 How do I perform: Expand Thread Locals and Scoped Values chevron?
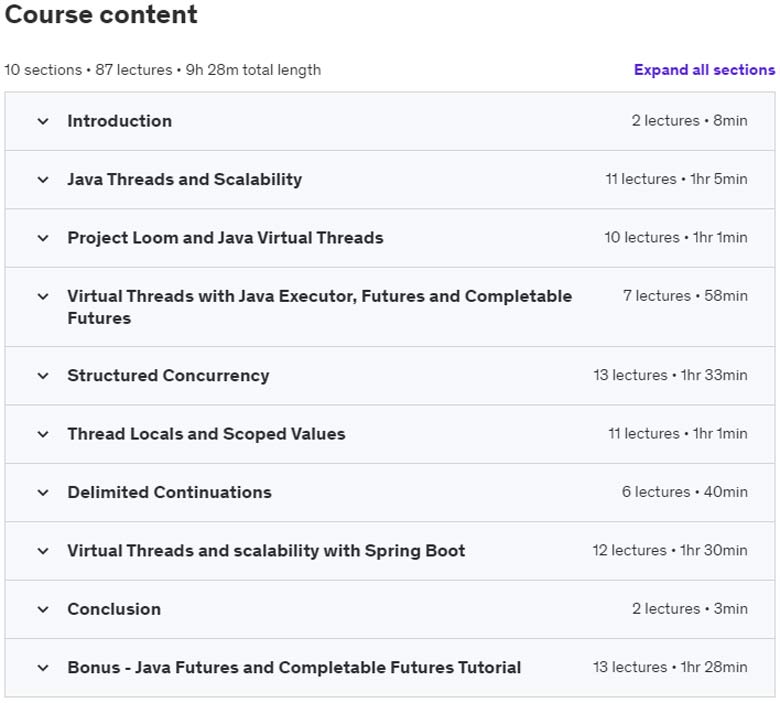[43, 434]
